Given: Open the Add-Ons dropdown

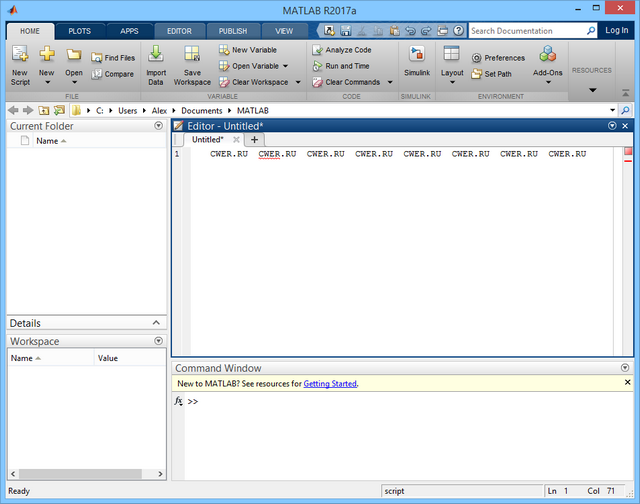Looking at the screenshot, I should tap(547, 84).
